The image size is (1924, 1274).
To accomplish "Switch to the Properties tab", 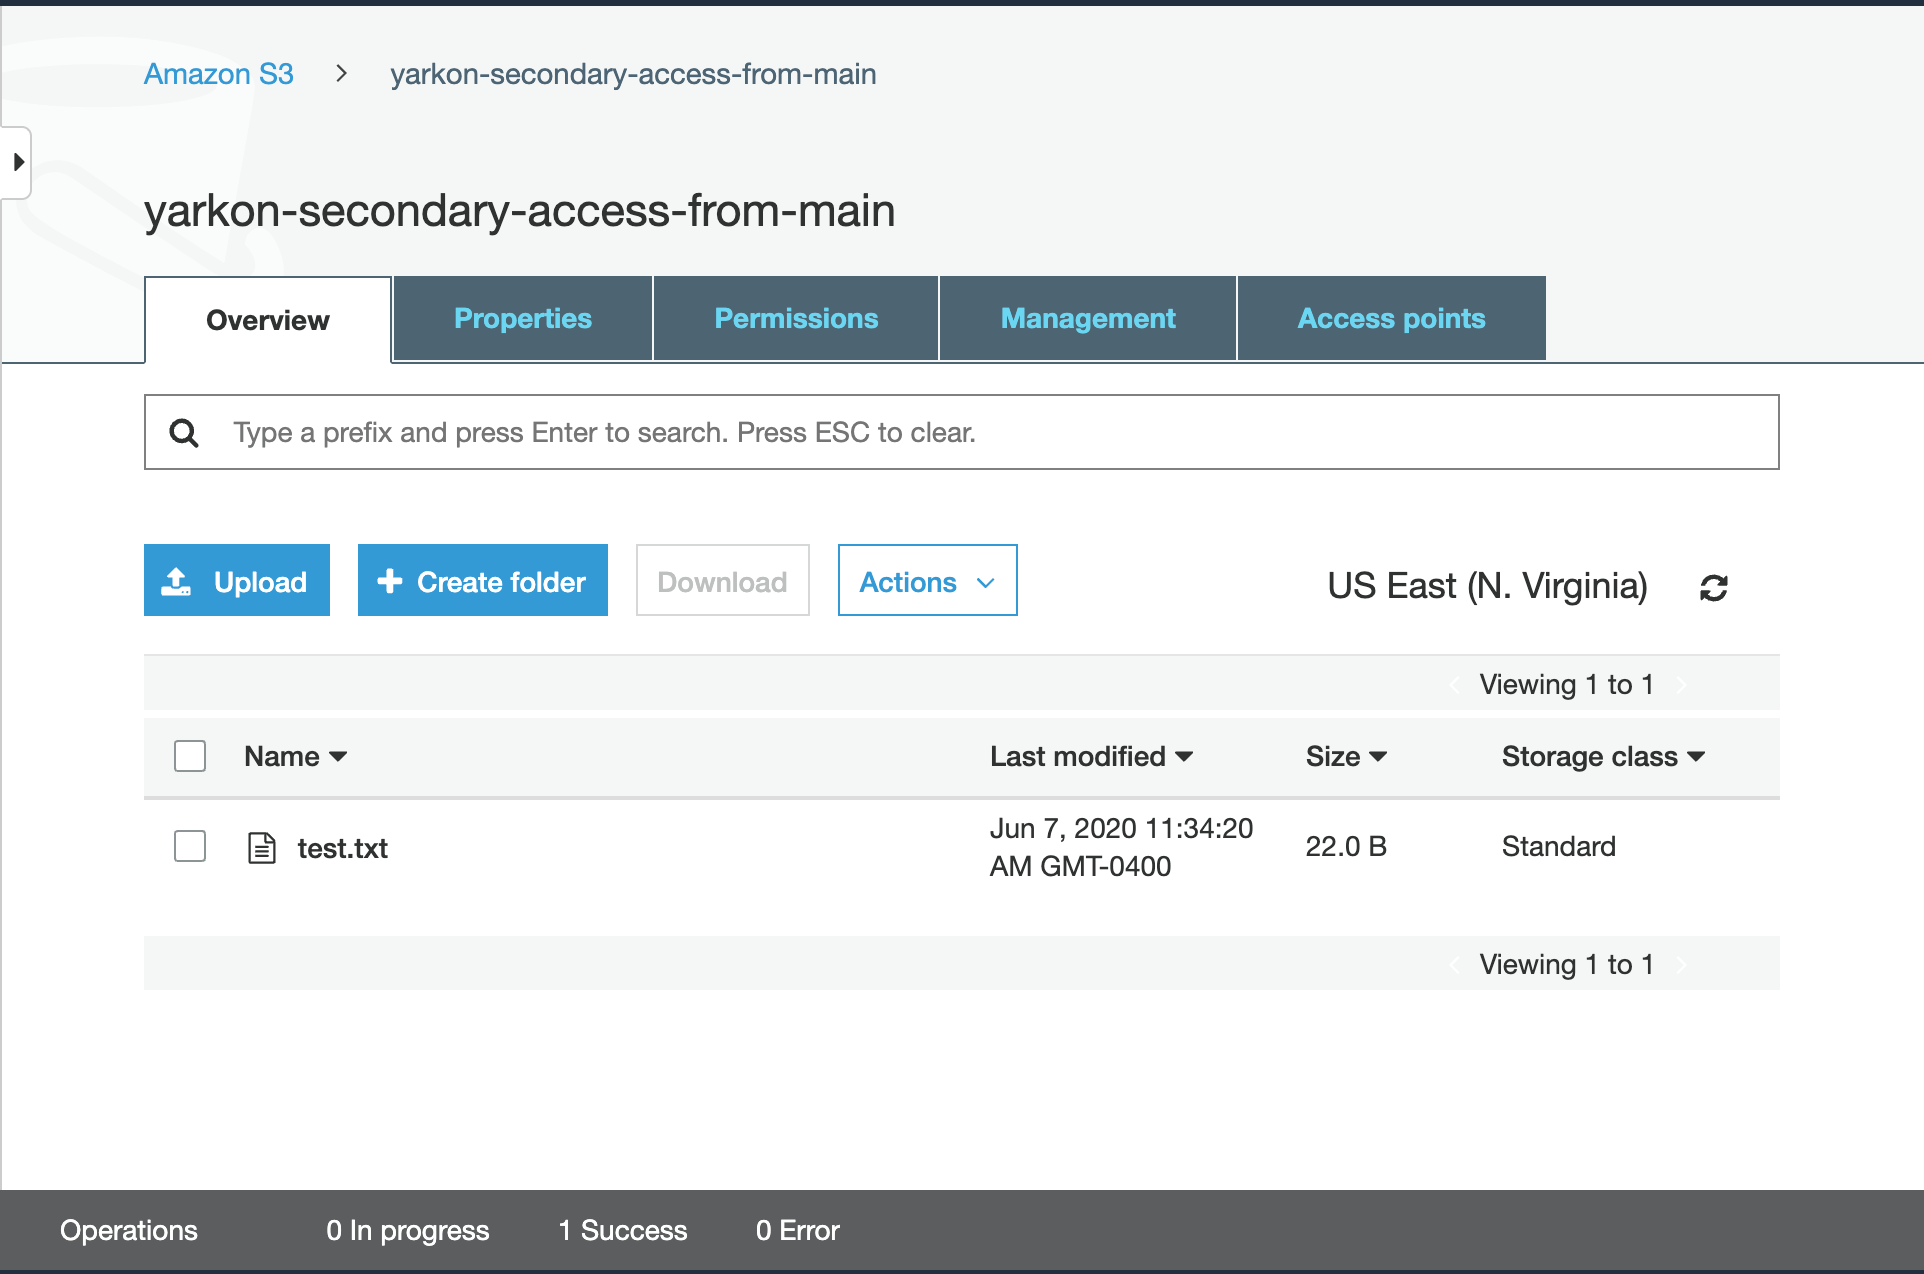I will [522, 319].
